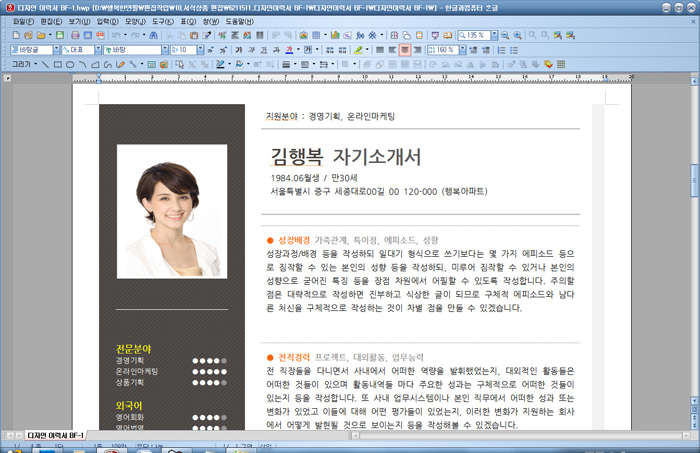The image size is (700, 453).
Task: Apply line color pen on drawing toolbar
Action: pos(220,64)
